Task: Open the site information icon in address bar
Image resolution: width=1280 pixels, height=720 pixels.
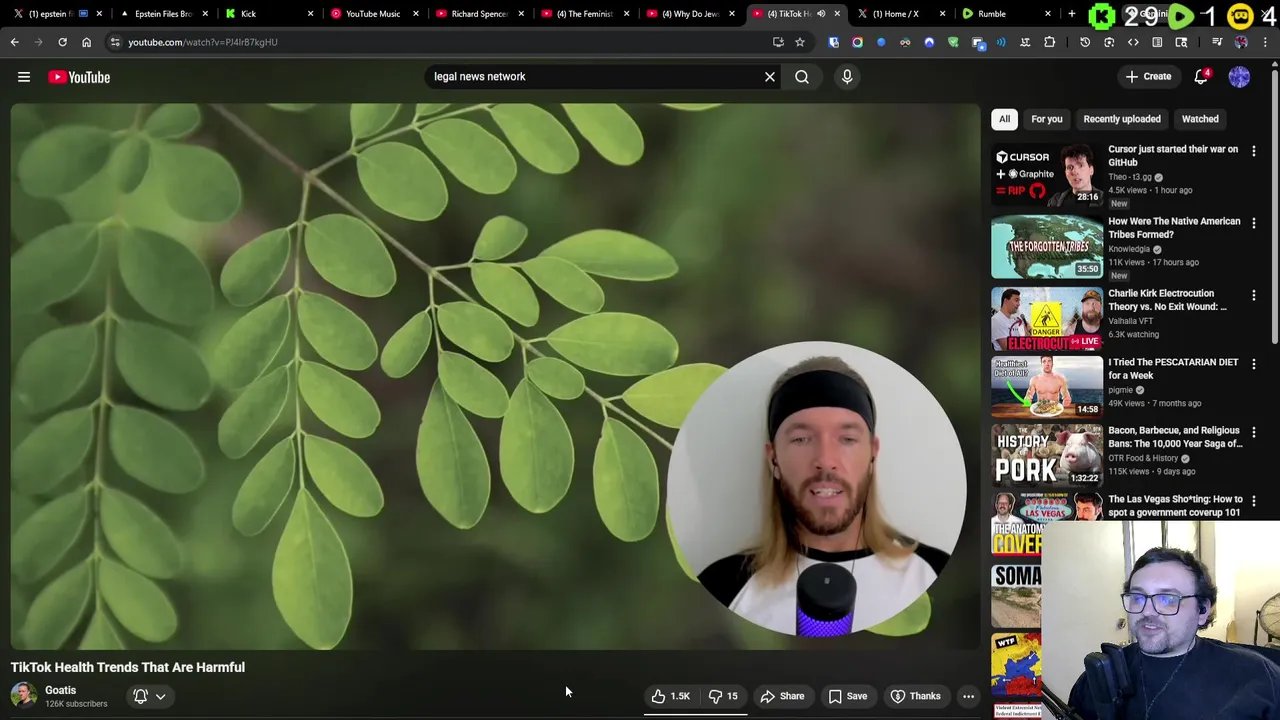Action: click(115, 42)
